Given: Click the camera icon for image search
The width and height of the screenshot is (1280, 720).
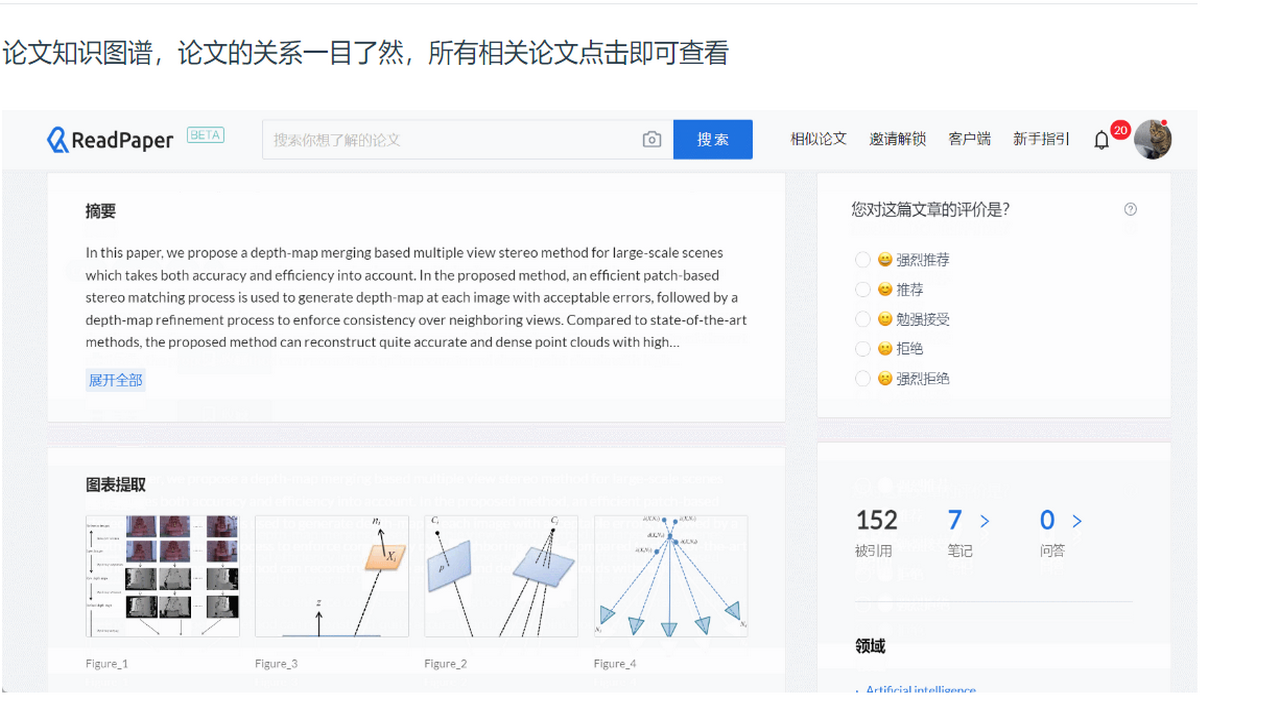Looking at the screenshot, I should (x=652, y=139).
